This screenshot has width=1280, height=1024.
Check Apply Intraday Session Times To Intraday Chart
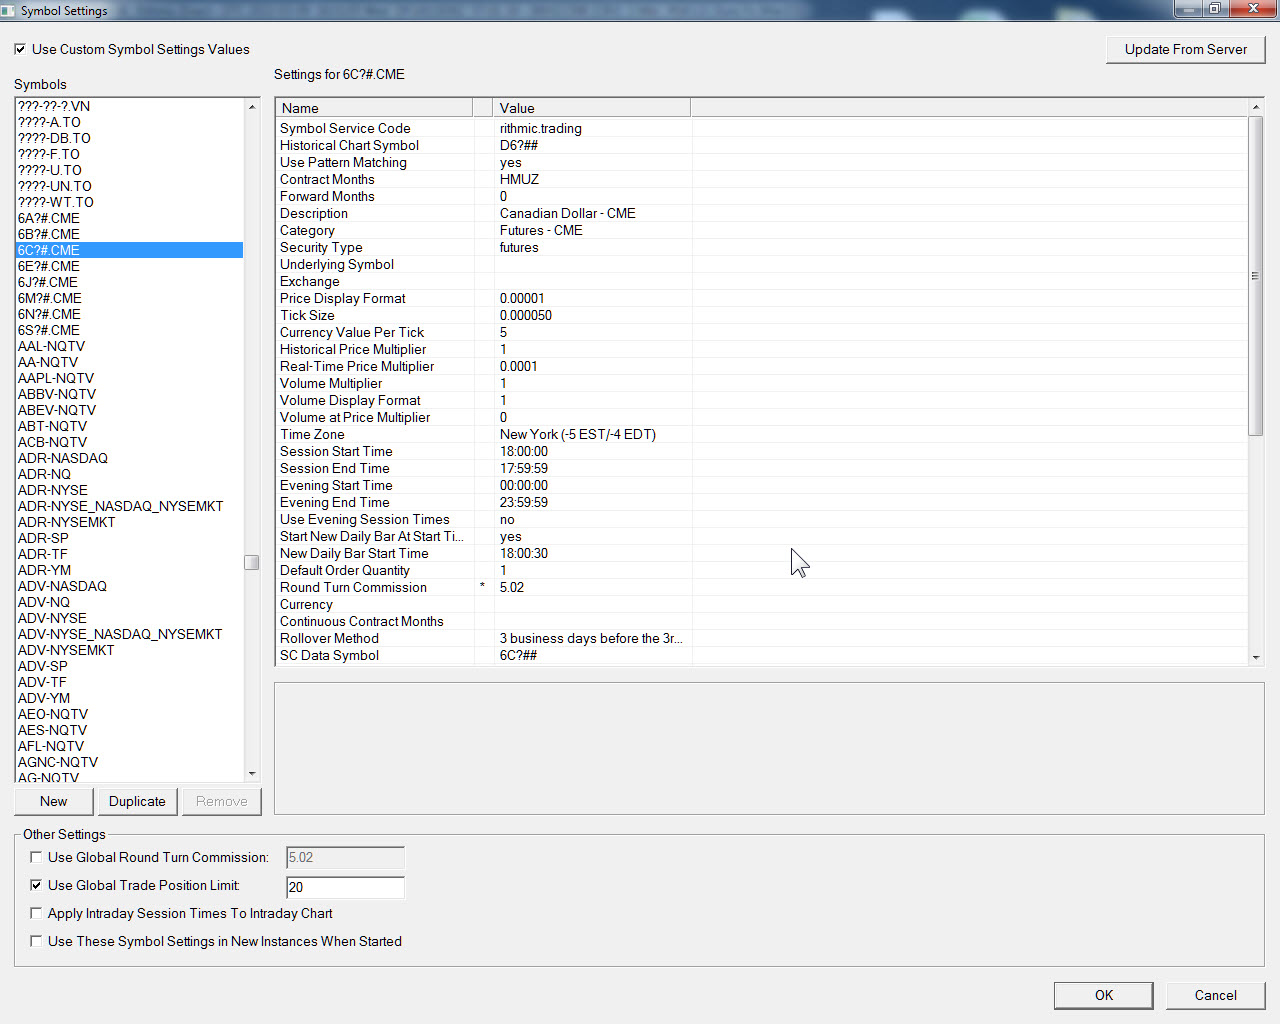click(x=36, y=913)
